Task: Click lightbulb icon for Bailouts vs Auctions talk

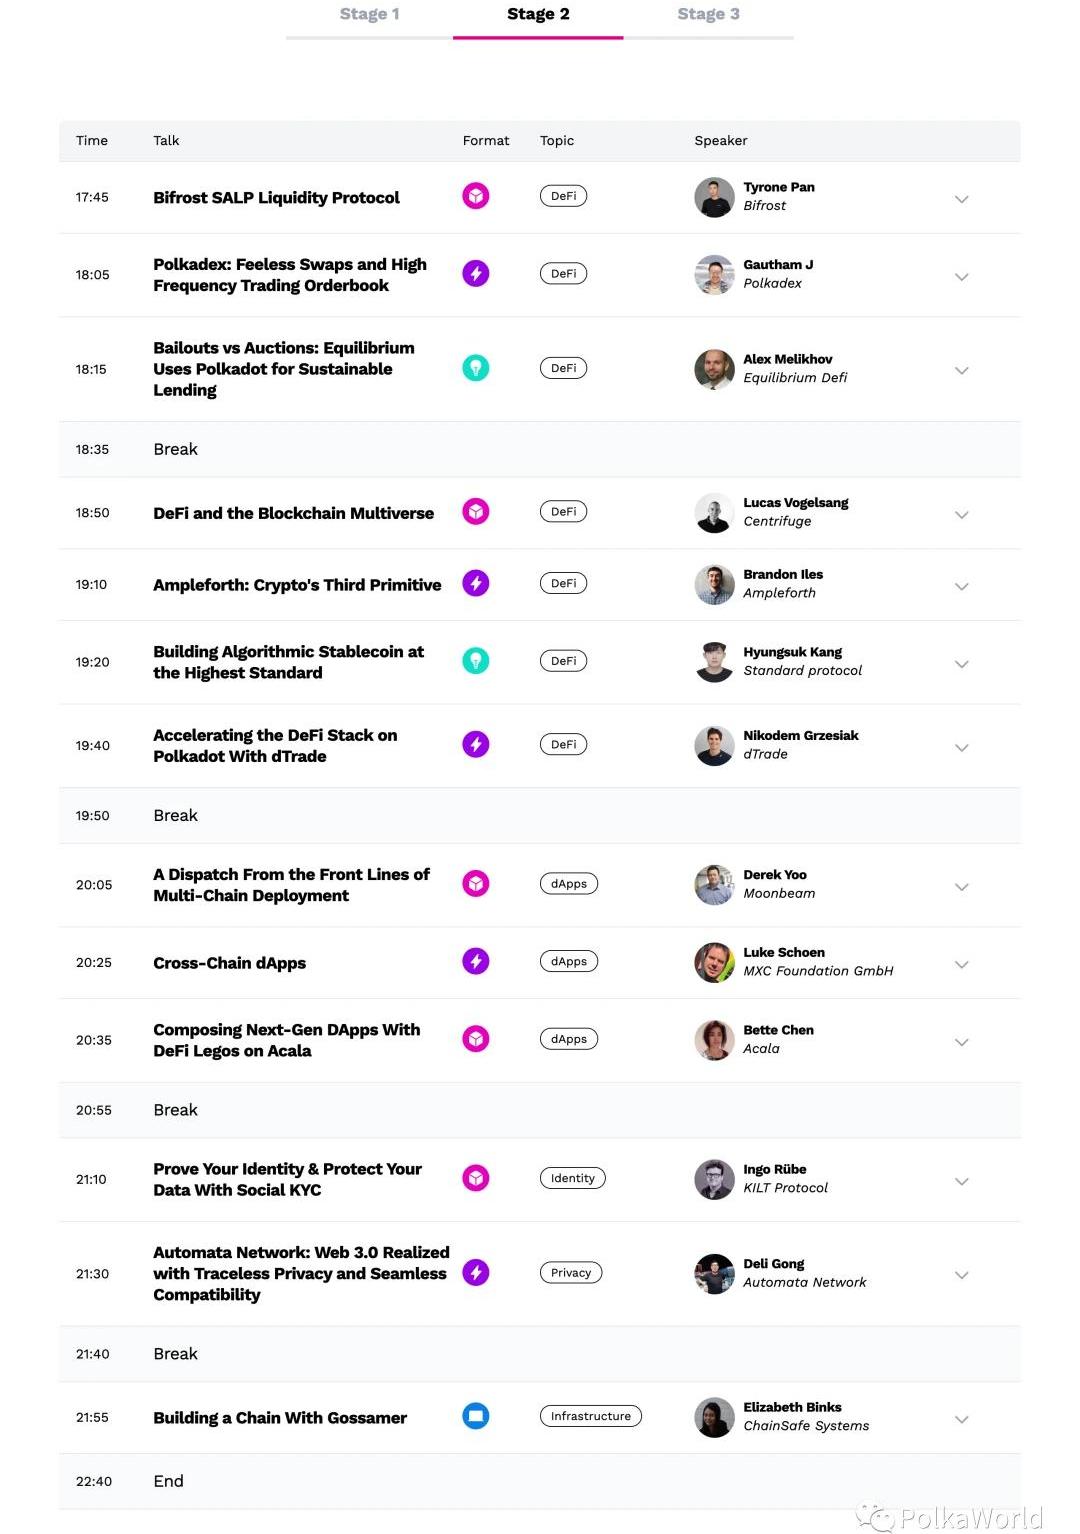Action: (x=476, y=368)
